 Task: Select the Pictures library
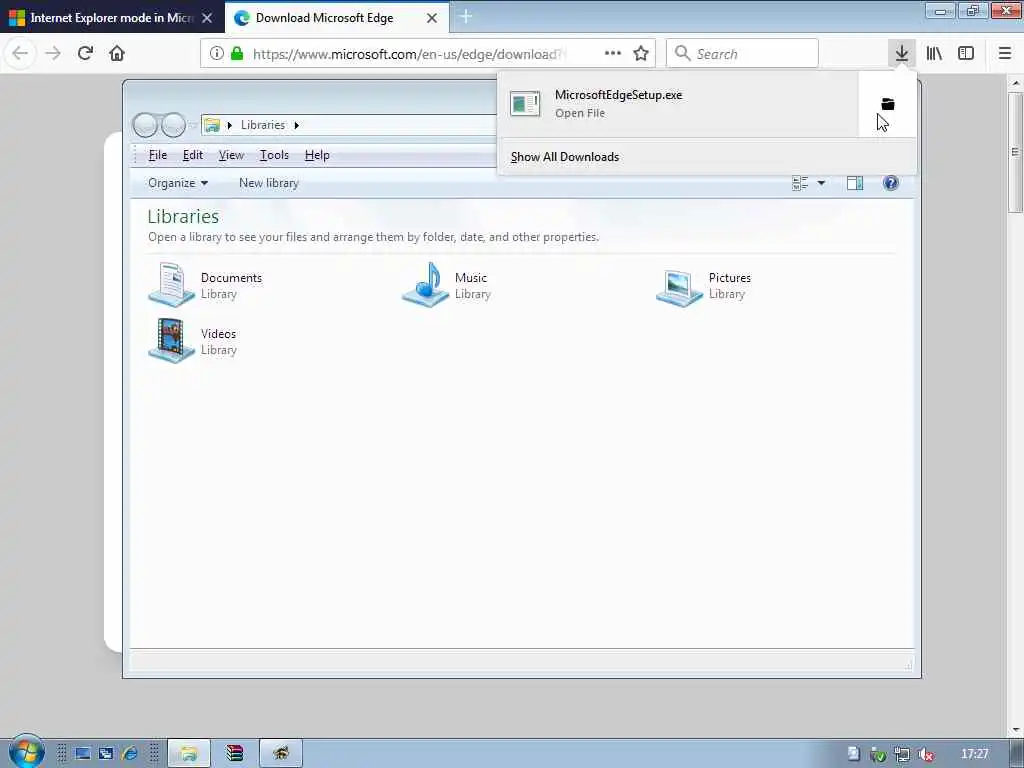pos(703,285)
